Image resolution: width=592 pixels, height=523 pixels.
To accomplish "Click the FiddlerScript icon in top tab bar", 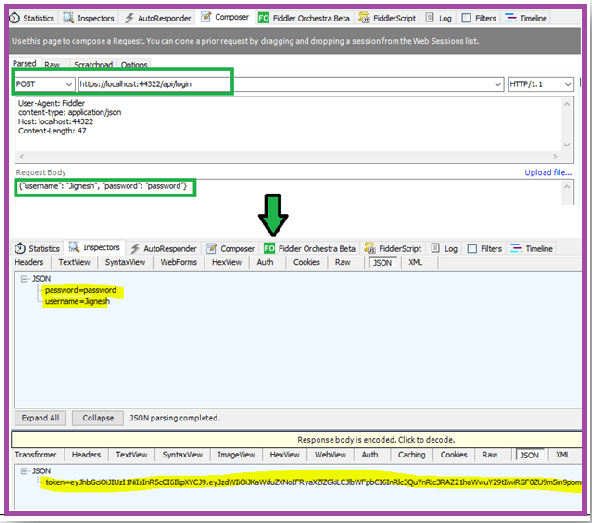I will click(x=364, y=17).
